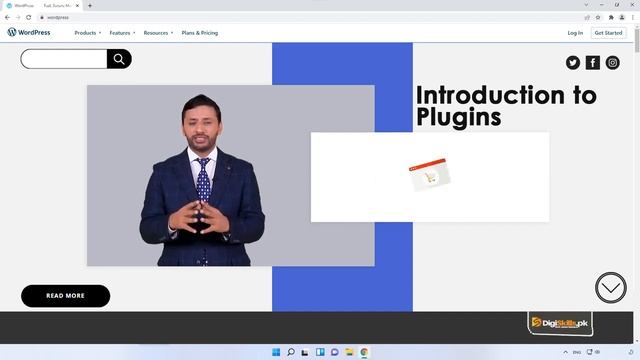Close the active browser tab
The image size is (640, 360).
click(x=77, y=6)
